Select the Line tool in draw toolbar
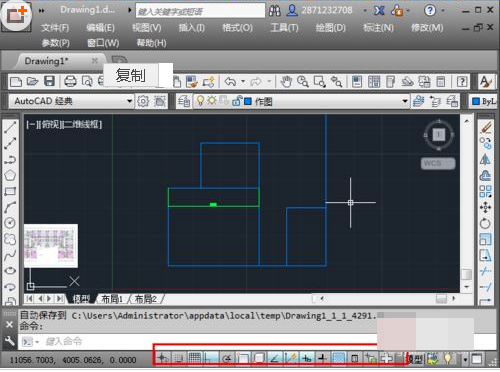Viewport: 500px width, 372px height. tap(10, 127)
